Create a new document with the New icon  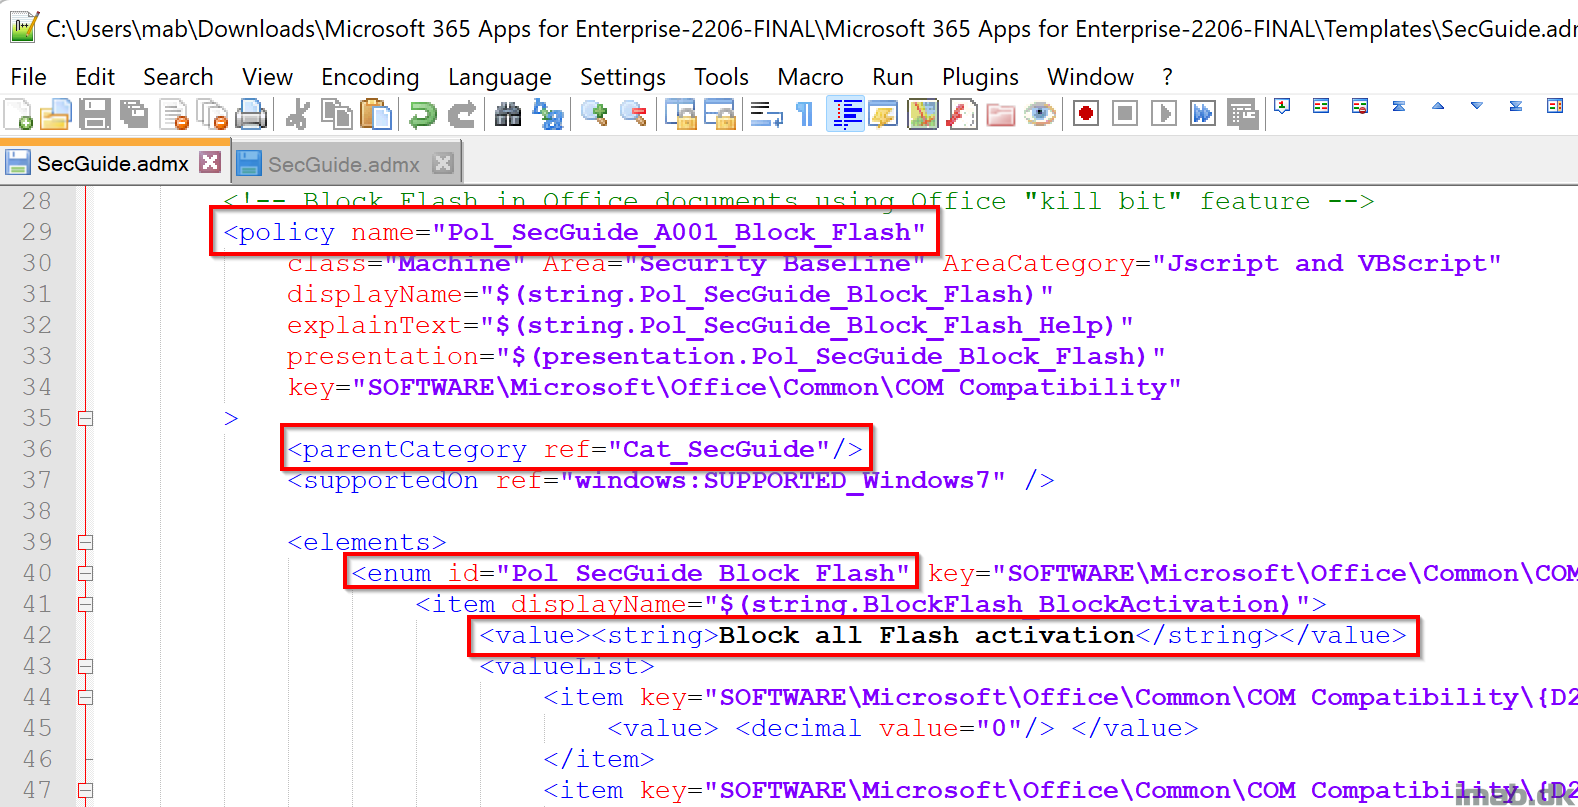[x=19, y=115]
